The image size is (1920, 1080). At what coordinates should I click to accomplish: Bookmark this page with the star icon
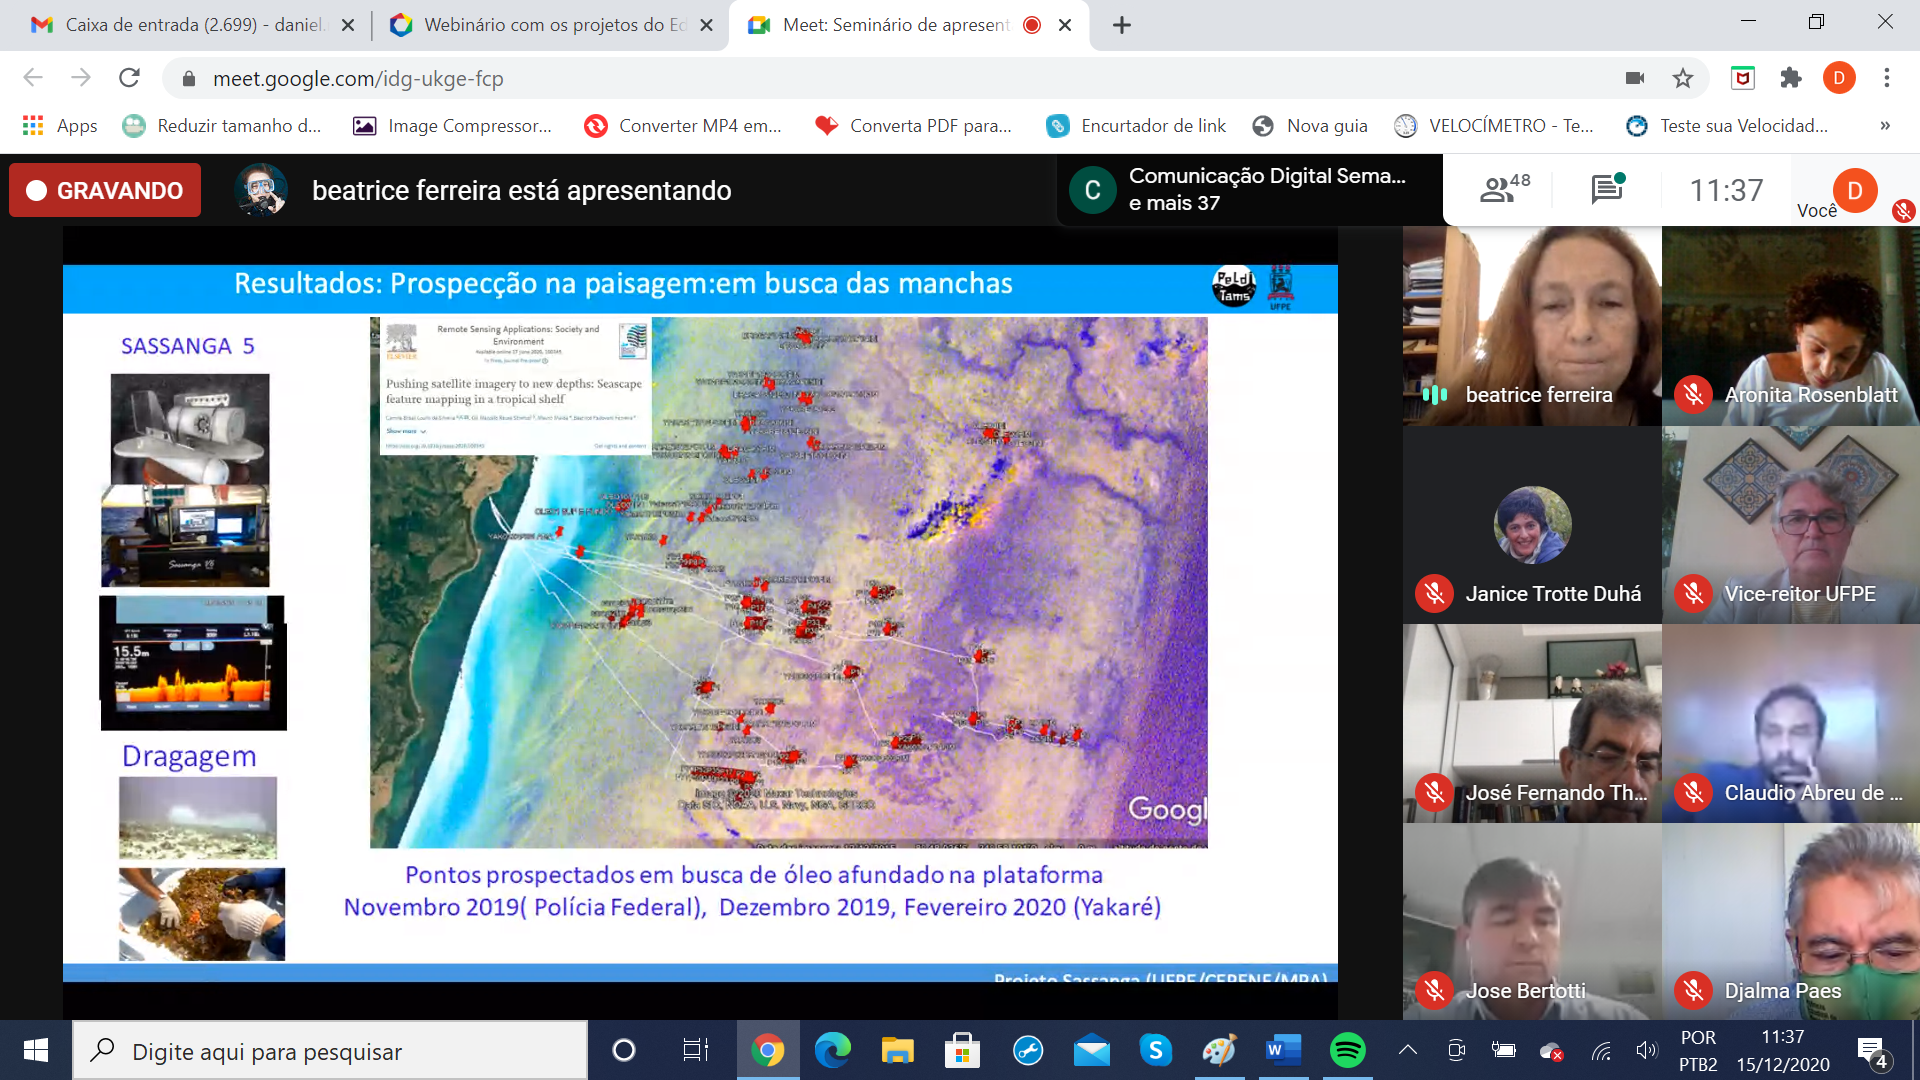point(1683,78)
